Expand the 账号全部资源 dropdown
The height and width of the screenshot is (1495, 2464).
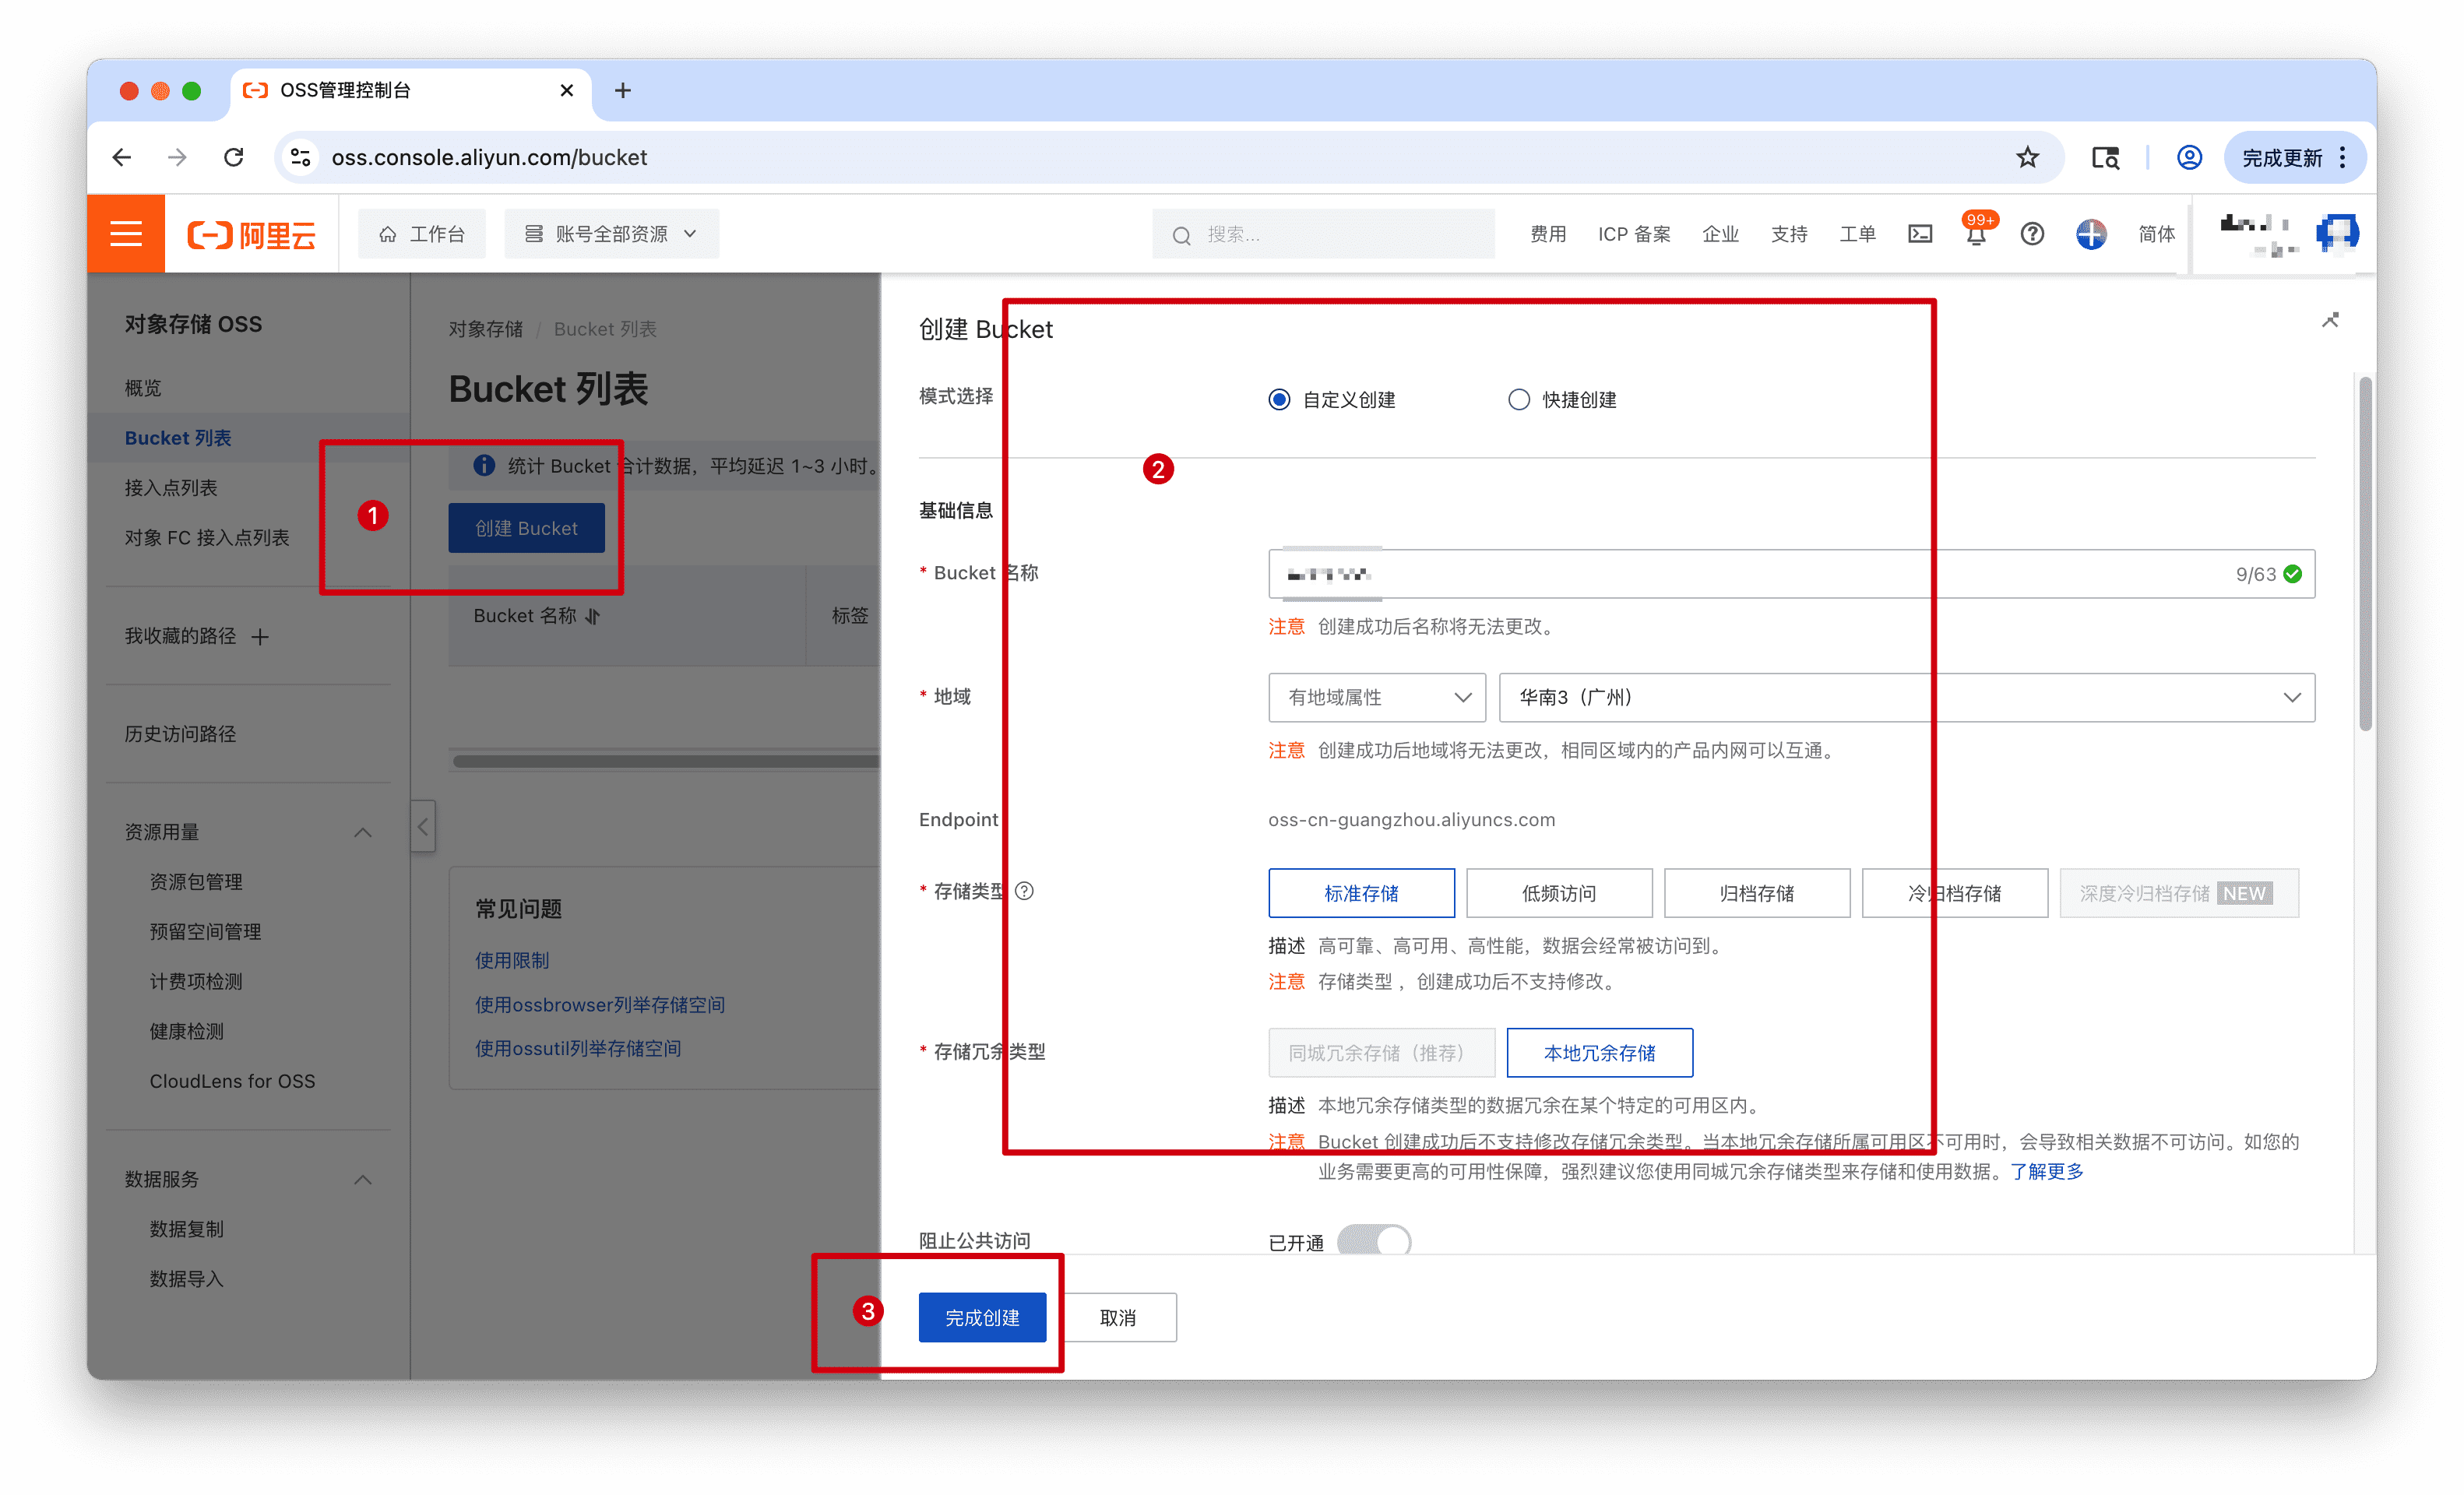point(611,234)
